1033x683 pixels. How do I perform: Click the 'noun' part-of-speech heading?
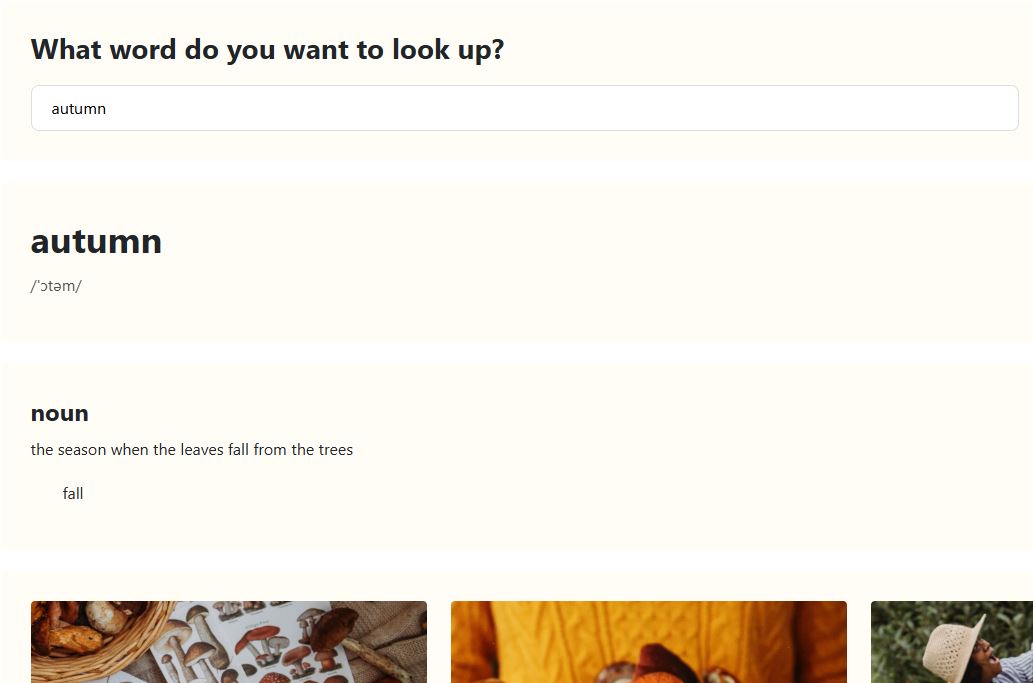click(59, 413)
